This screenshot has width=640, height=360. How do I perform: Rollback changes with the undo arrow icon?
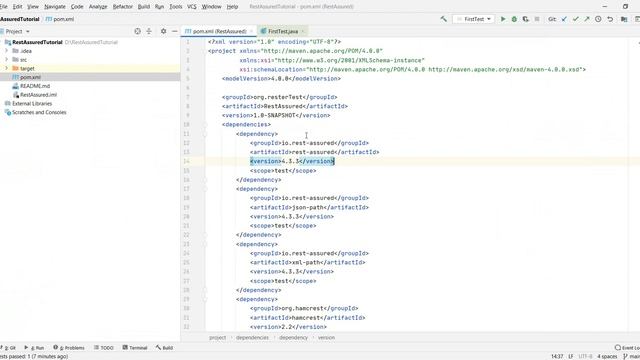click(x=610, y=19)
